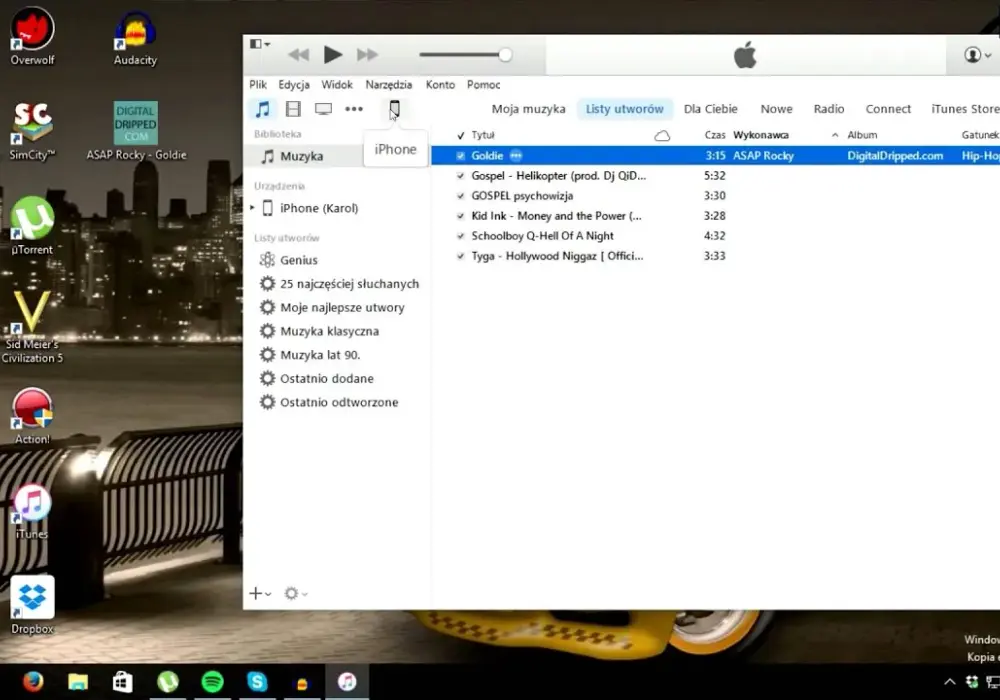
Task: Open Muzyka lat 90. playlist
Action: pos(320,354)
